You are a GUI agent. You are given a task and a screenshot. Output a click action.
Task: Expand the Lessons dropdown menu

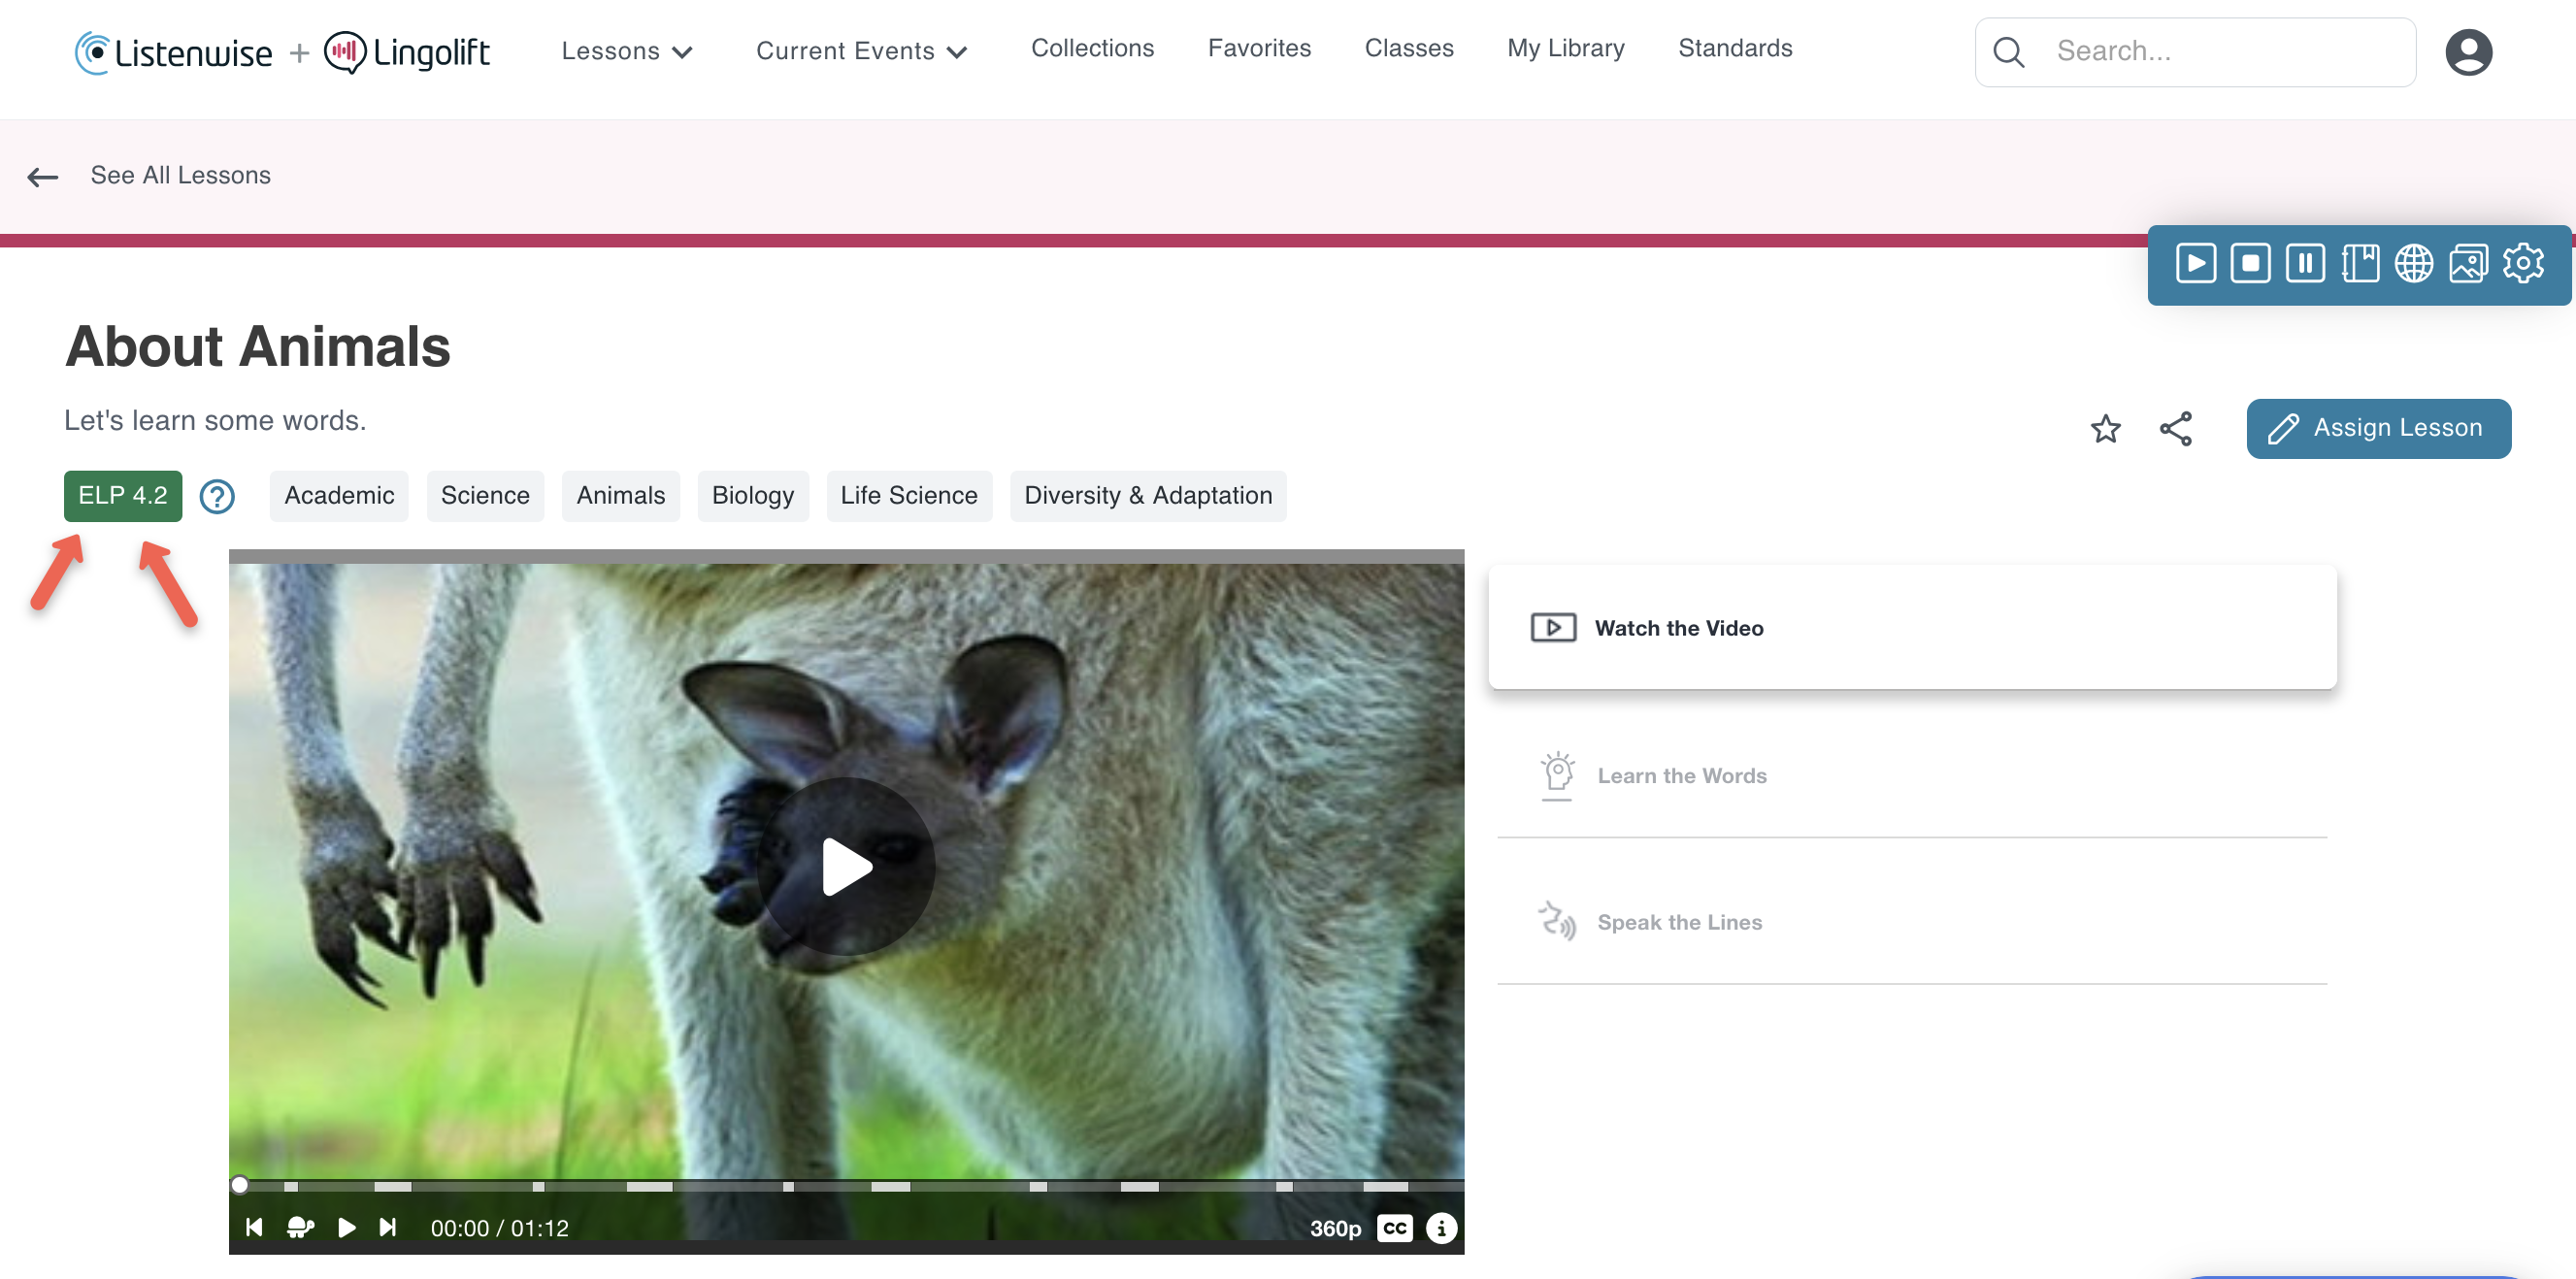pyautogui.click(x=626, y=51)
